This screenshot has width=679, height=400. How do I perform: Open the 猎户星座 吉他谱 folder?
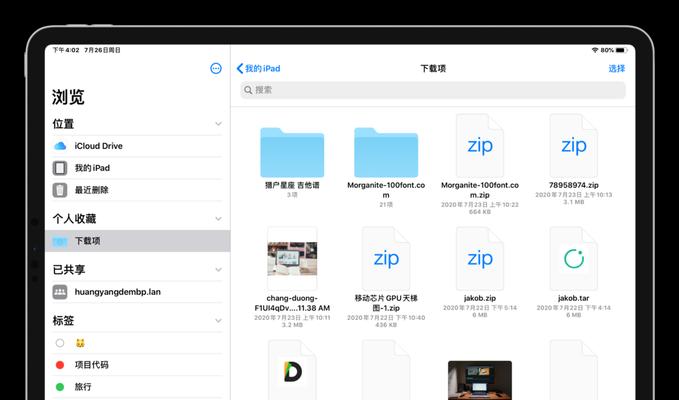pyautogui.click(x=292, y=152)
